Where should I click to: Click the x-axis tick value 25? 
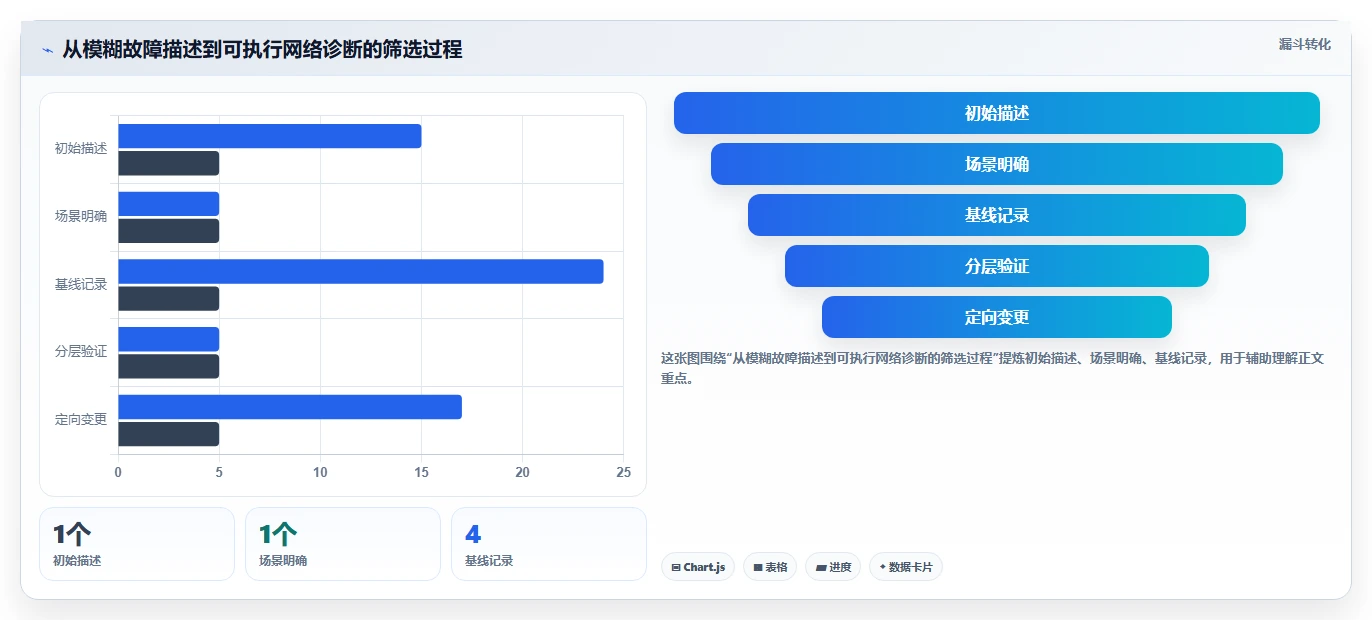click(623, 472)
